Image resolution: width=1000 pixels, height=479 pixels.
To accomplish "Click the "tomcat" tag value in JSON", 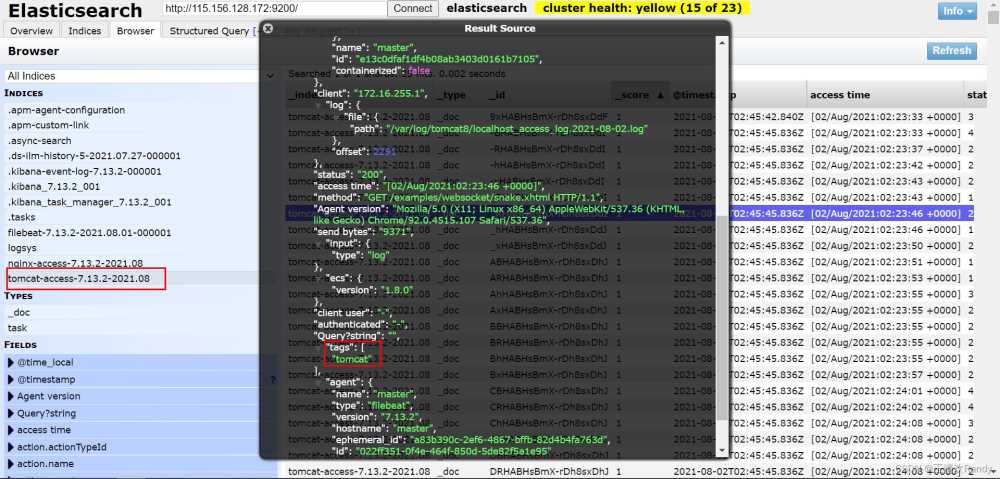I will click(352, 360).
